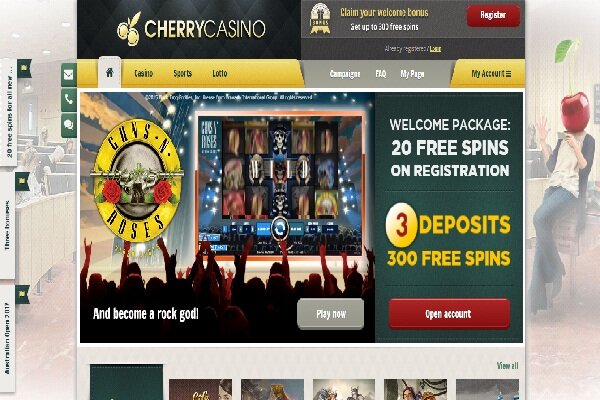Open the 20 free spins side tab
Screen dimensions: 600x400
pos(8,112)
